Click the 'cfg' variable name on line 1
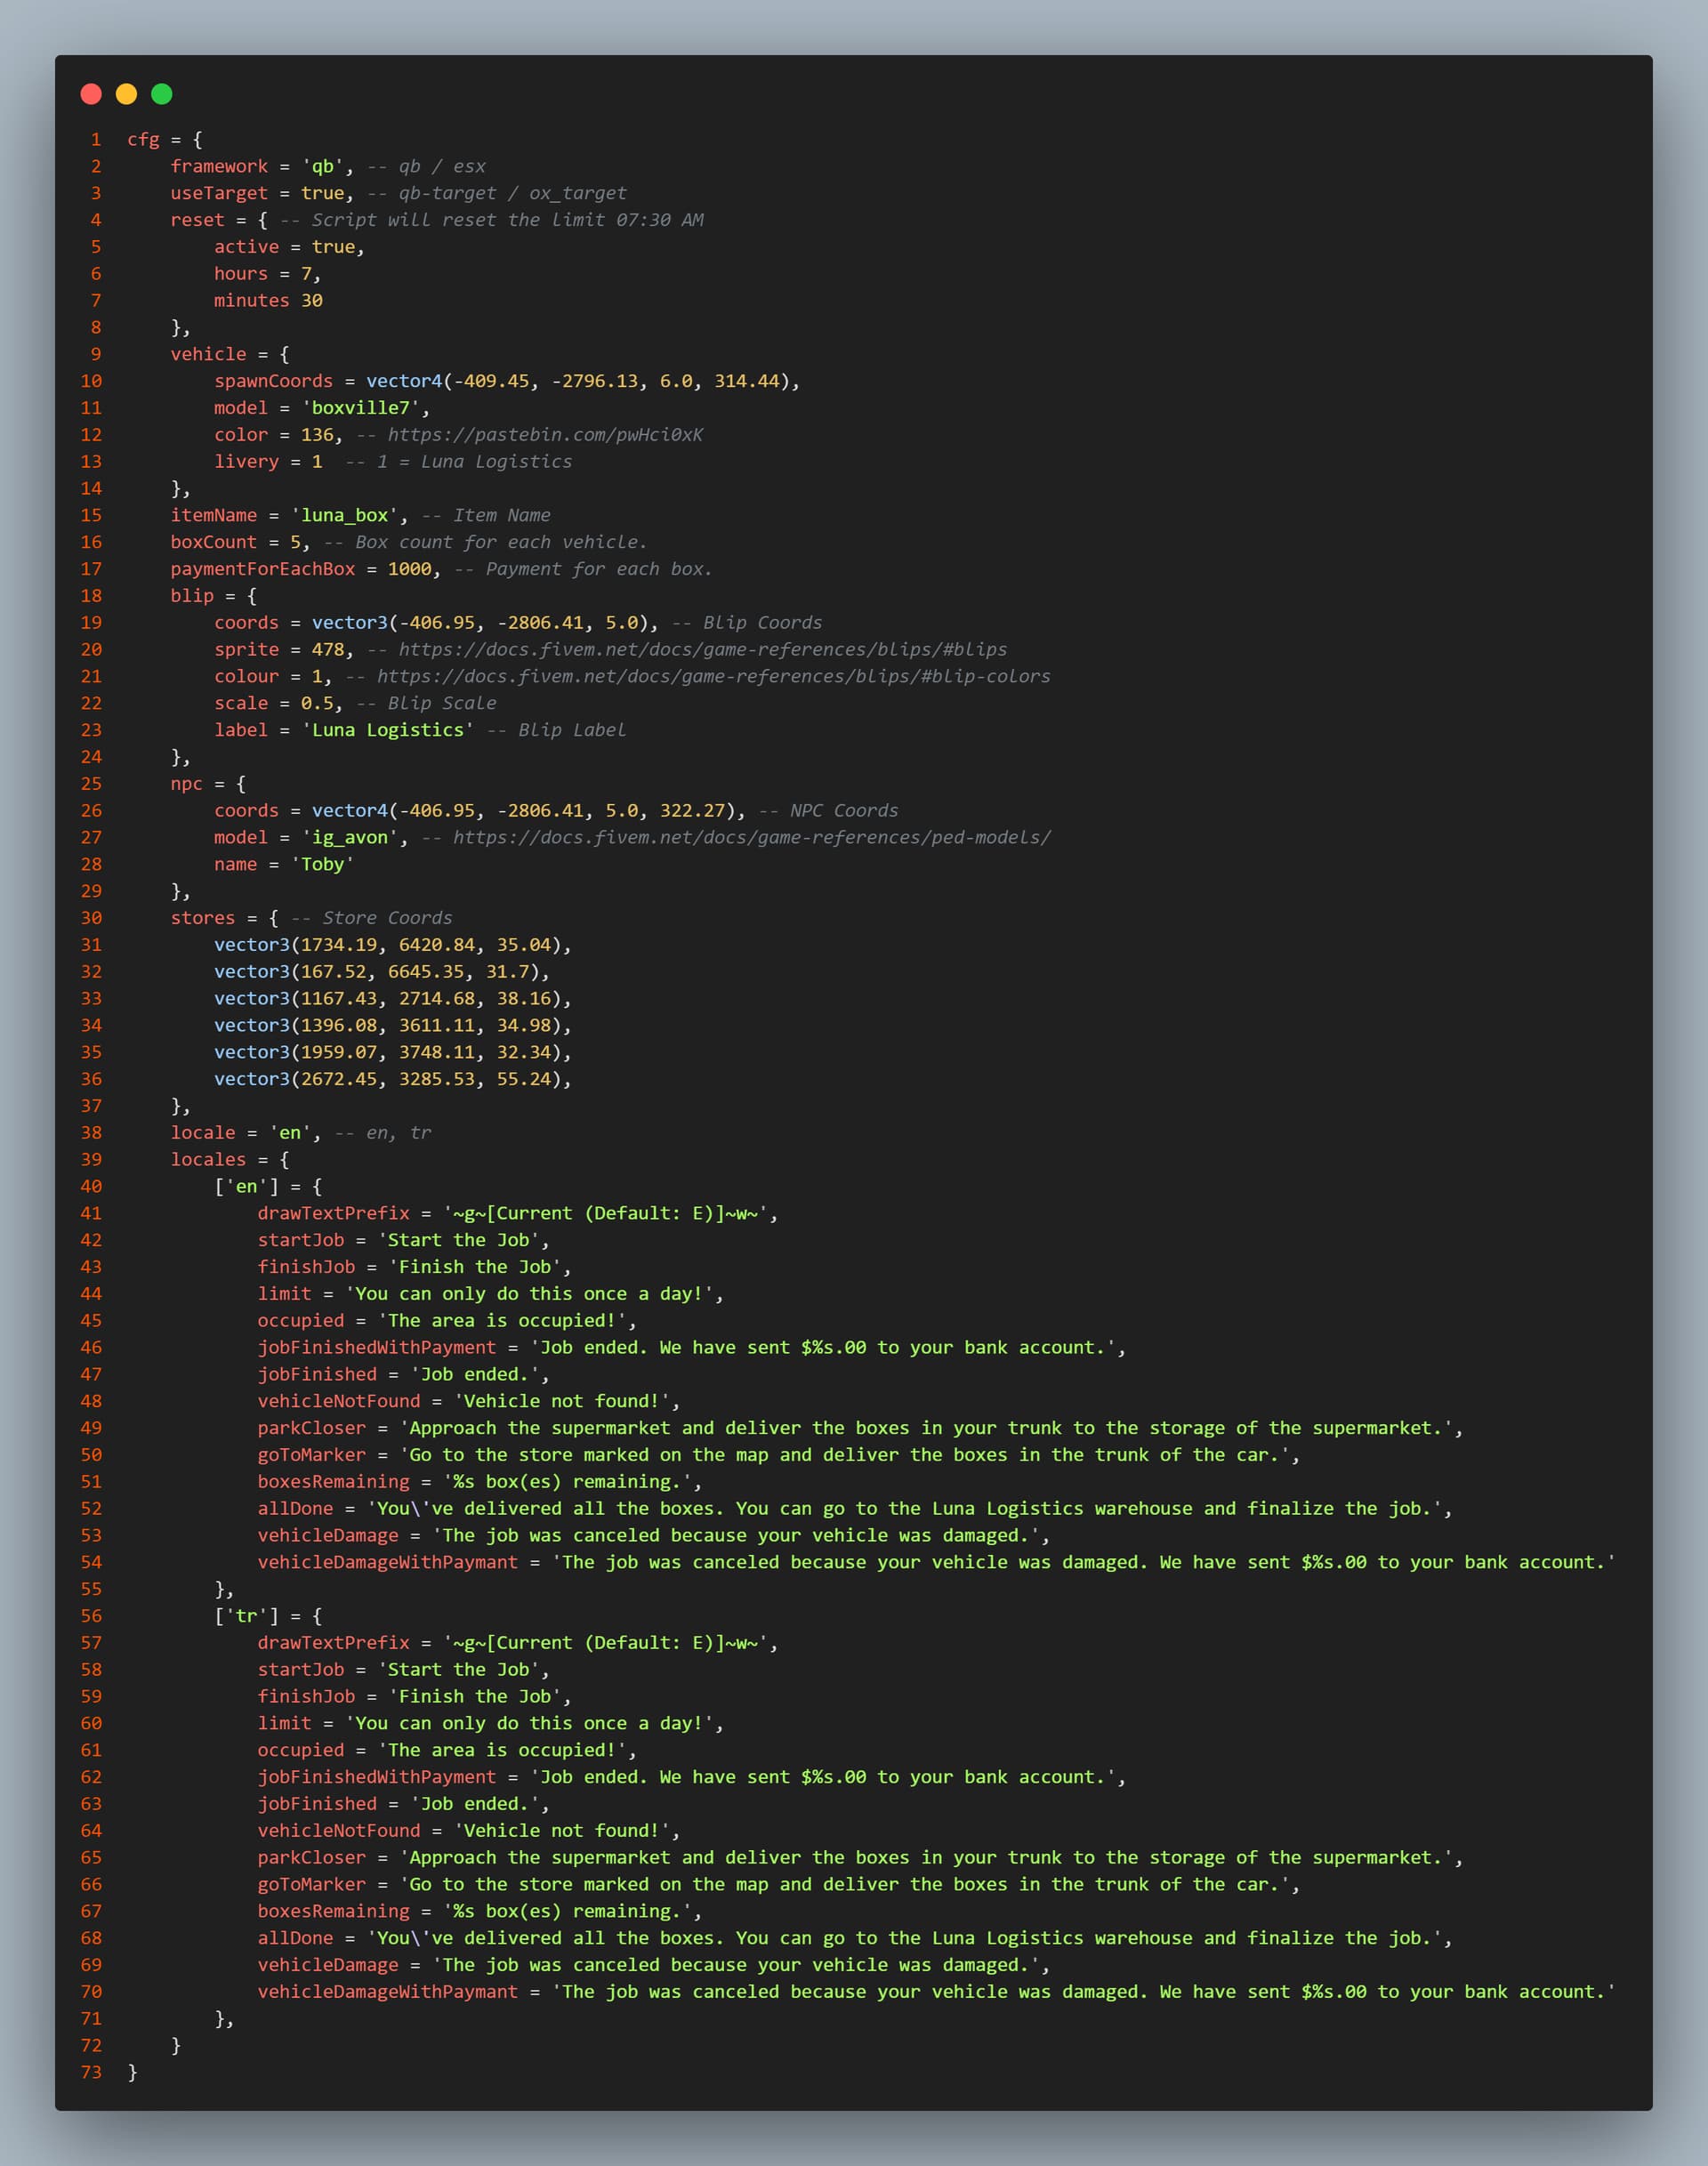Image resolution: width=1708 pixels, height=2166 pixels. 143,139
